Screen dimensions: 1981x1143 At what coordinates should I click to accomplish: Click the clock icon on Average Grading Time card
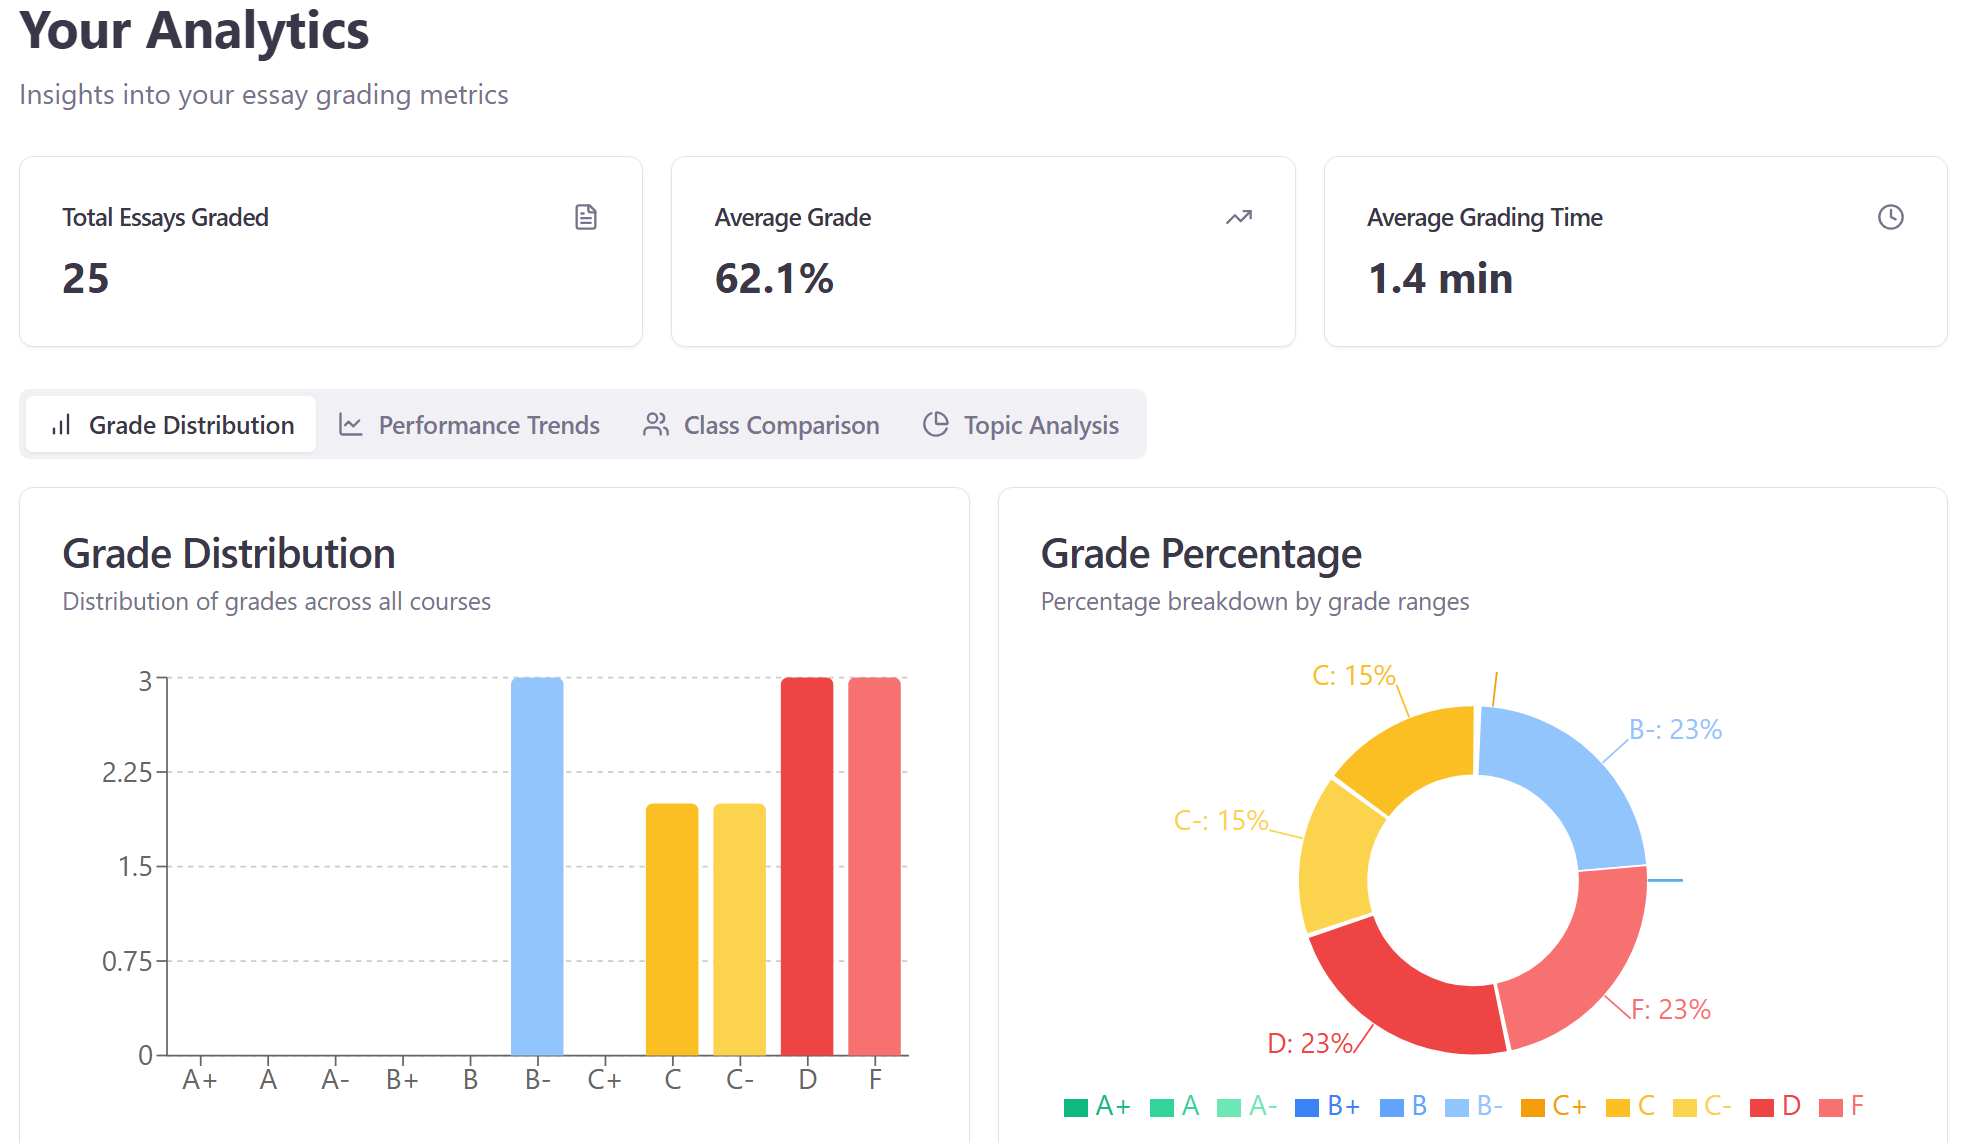1890,216
